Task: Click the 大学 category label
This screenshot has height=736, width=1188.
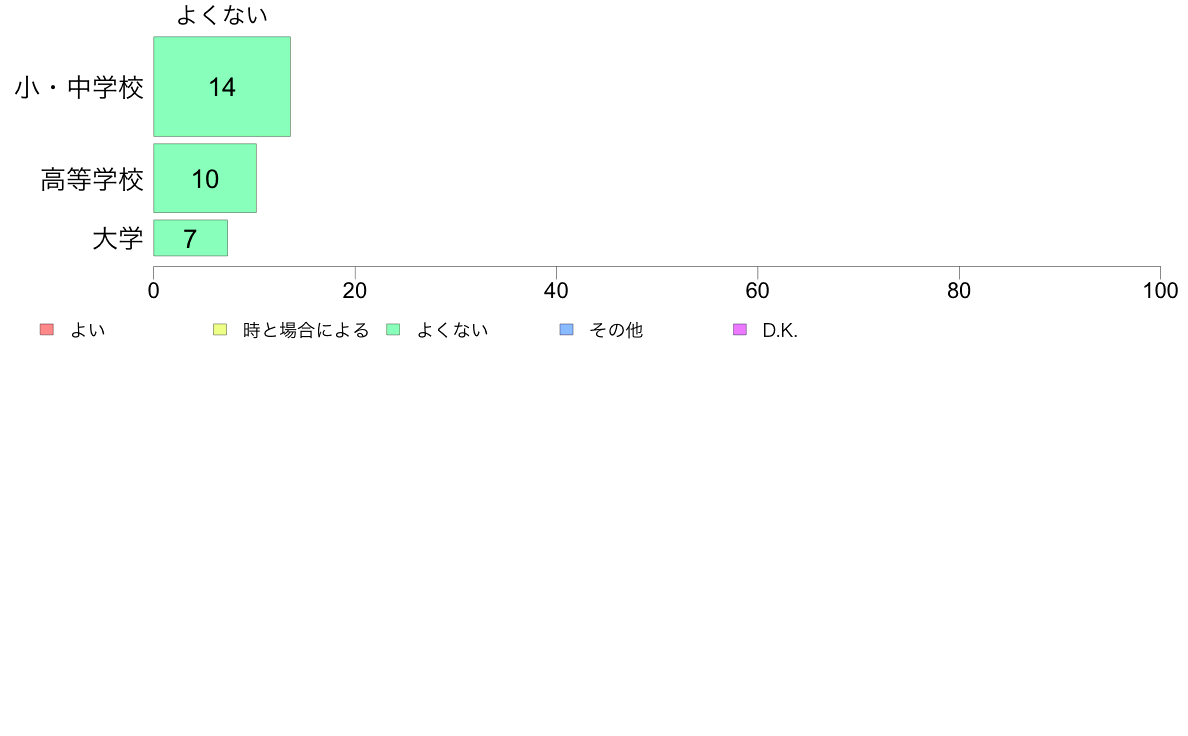Action: 117,239
